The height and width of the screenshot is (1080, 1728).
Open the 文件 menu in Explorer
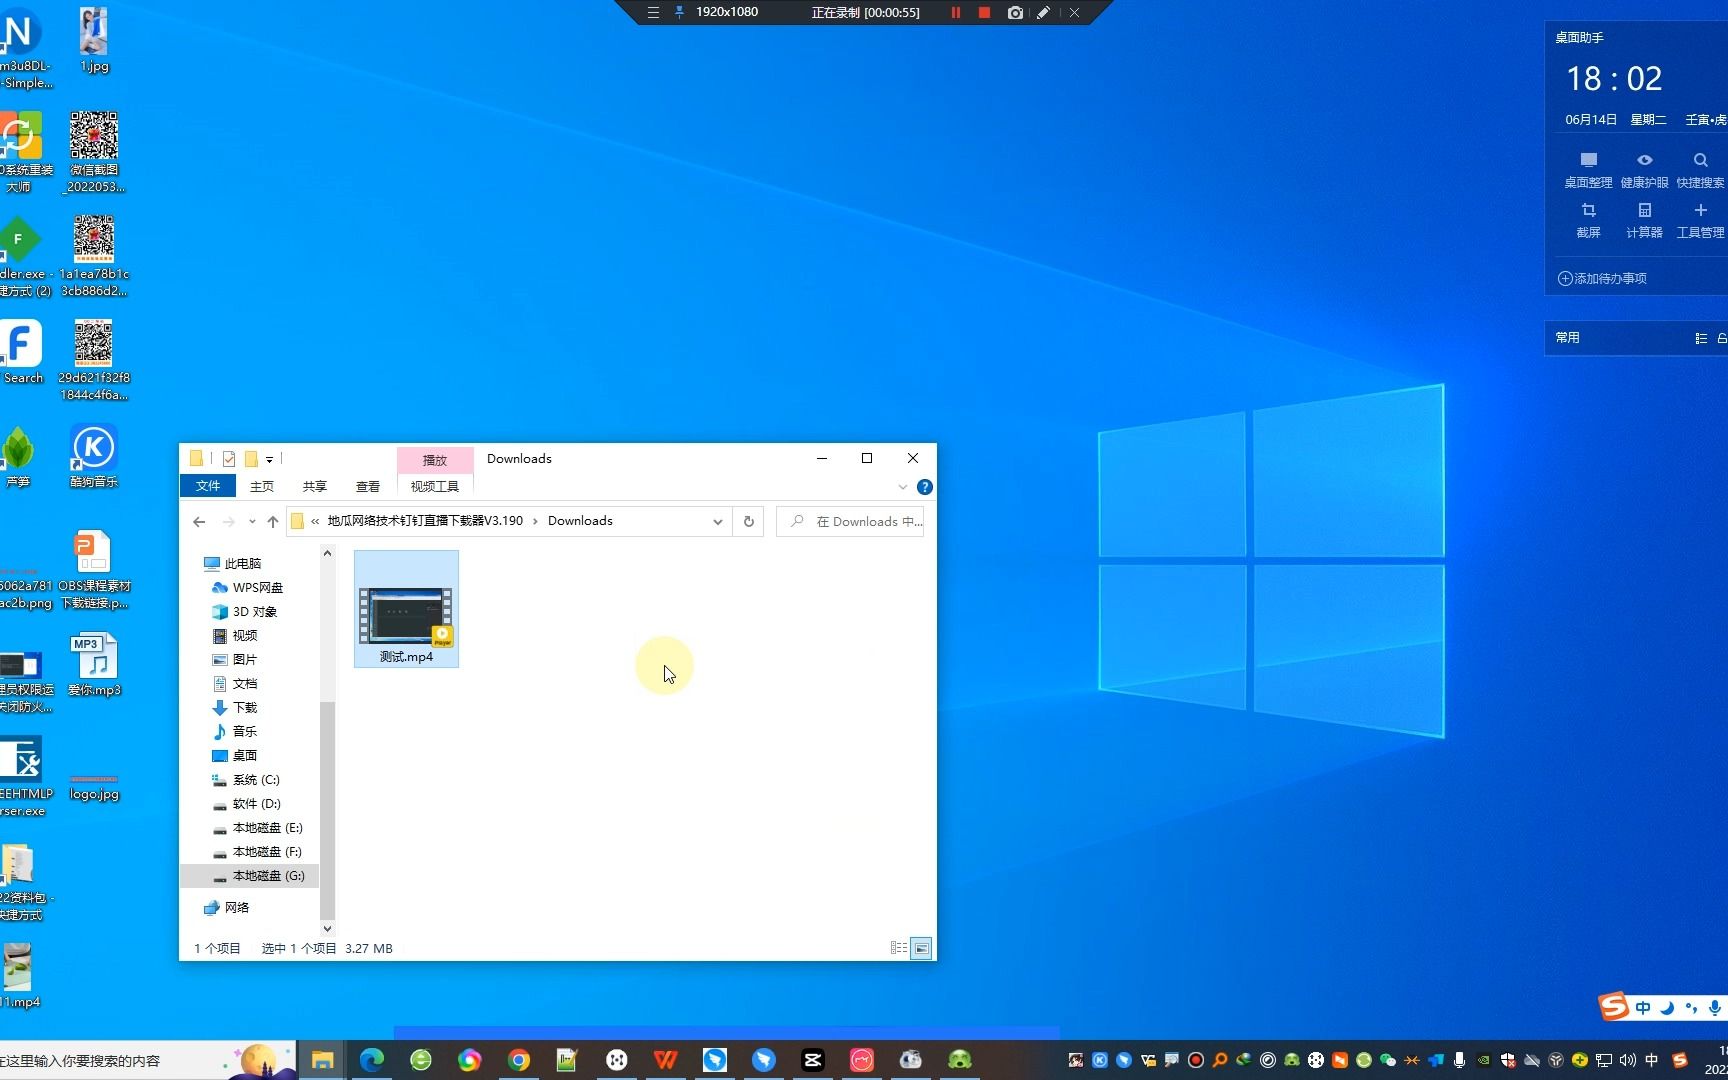[x=208, y=486]
